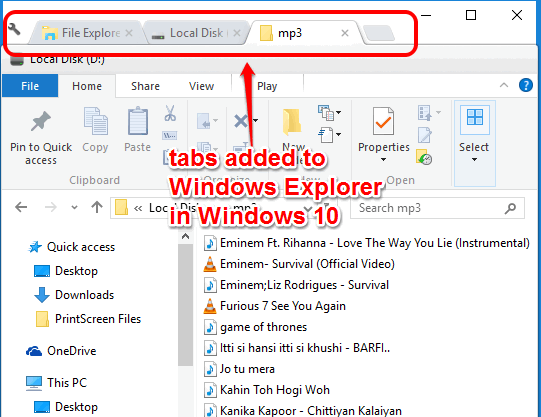Click the navigation pane scrollbar thumb
Viewport: 541px width, 417px height.
point(185,305)
